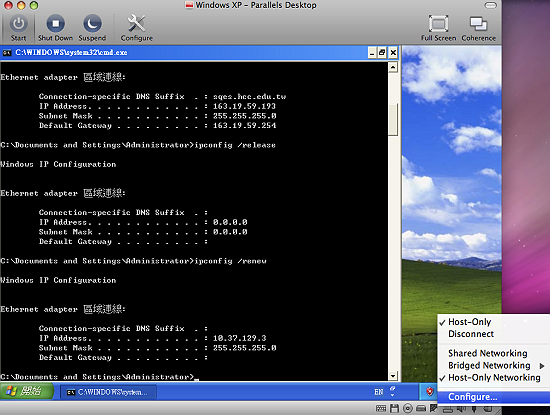Viewport: 550px width, 415px height.
Task: Restore the cmd.exe window size
Action: pos(382,53)
